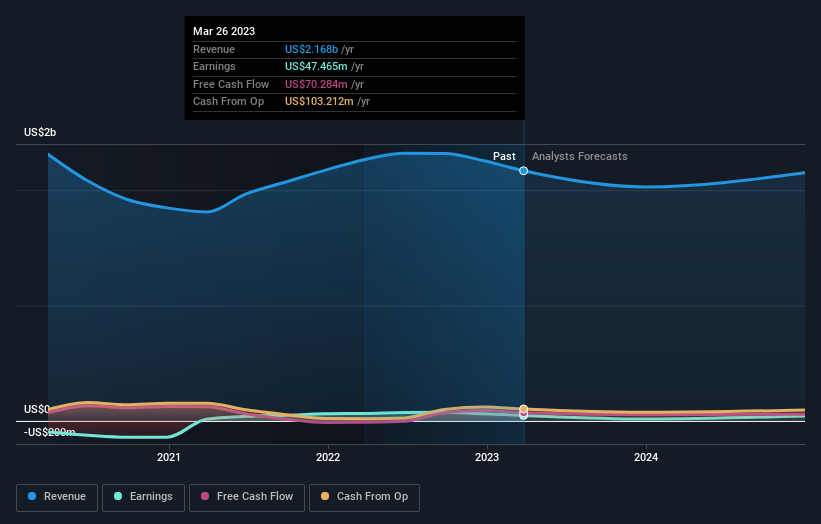Toggle the Earnings legend series
Viewport: 821px width, 524px height.
point(143,497)
